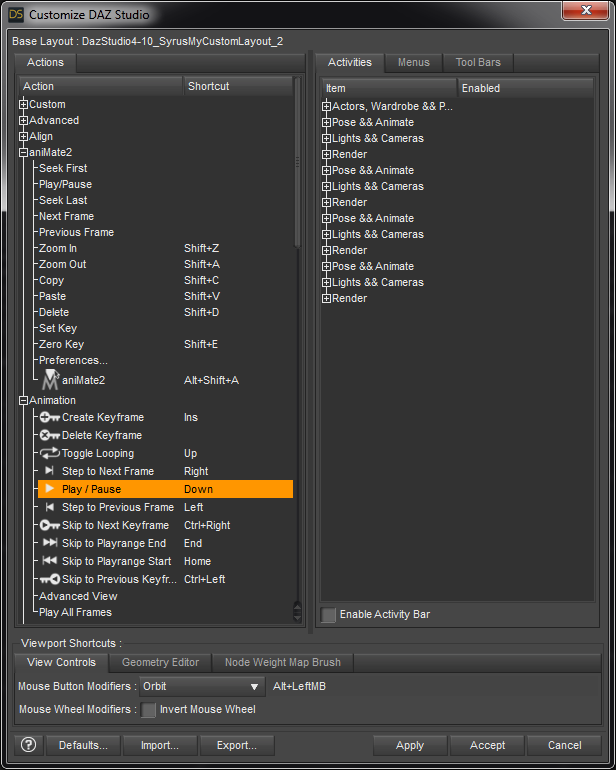The image size is (616, 770).
Task: Toggle the Invert Mouse Wheel checkbox
Action: pos(148,710)
